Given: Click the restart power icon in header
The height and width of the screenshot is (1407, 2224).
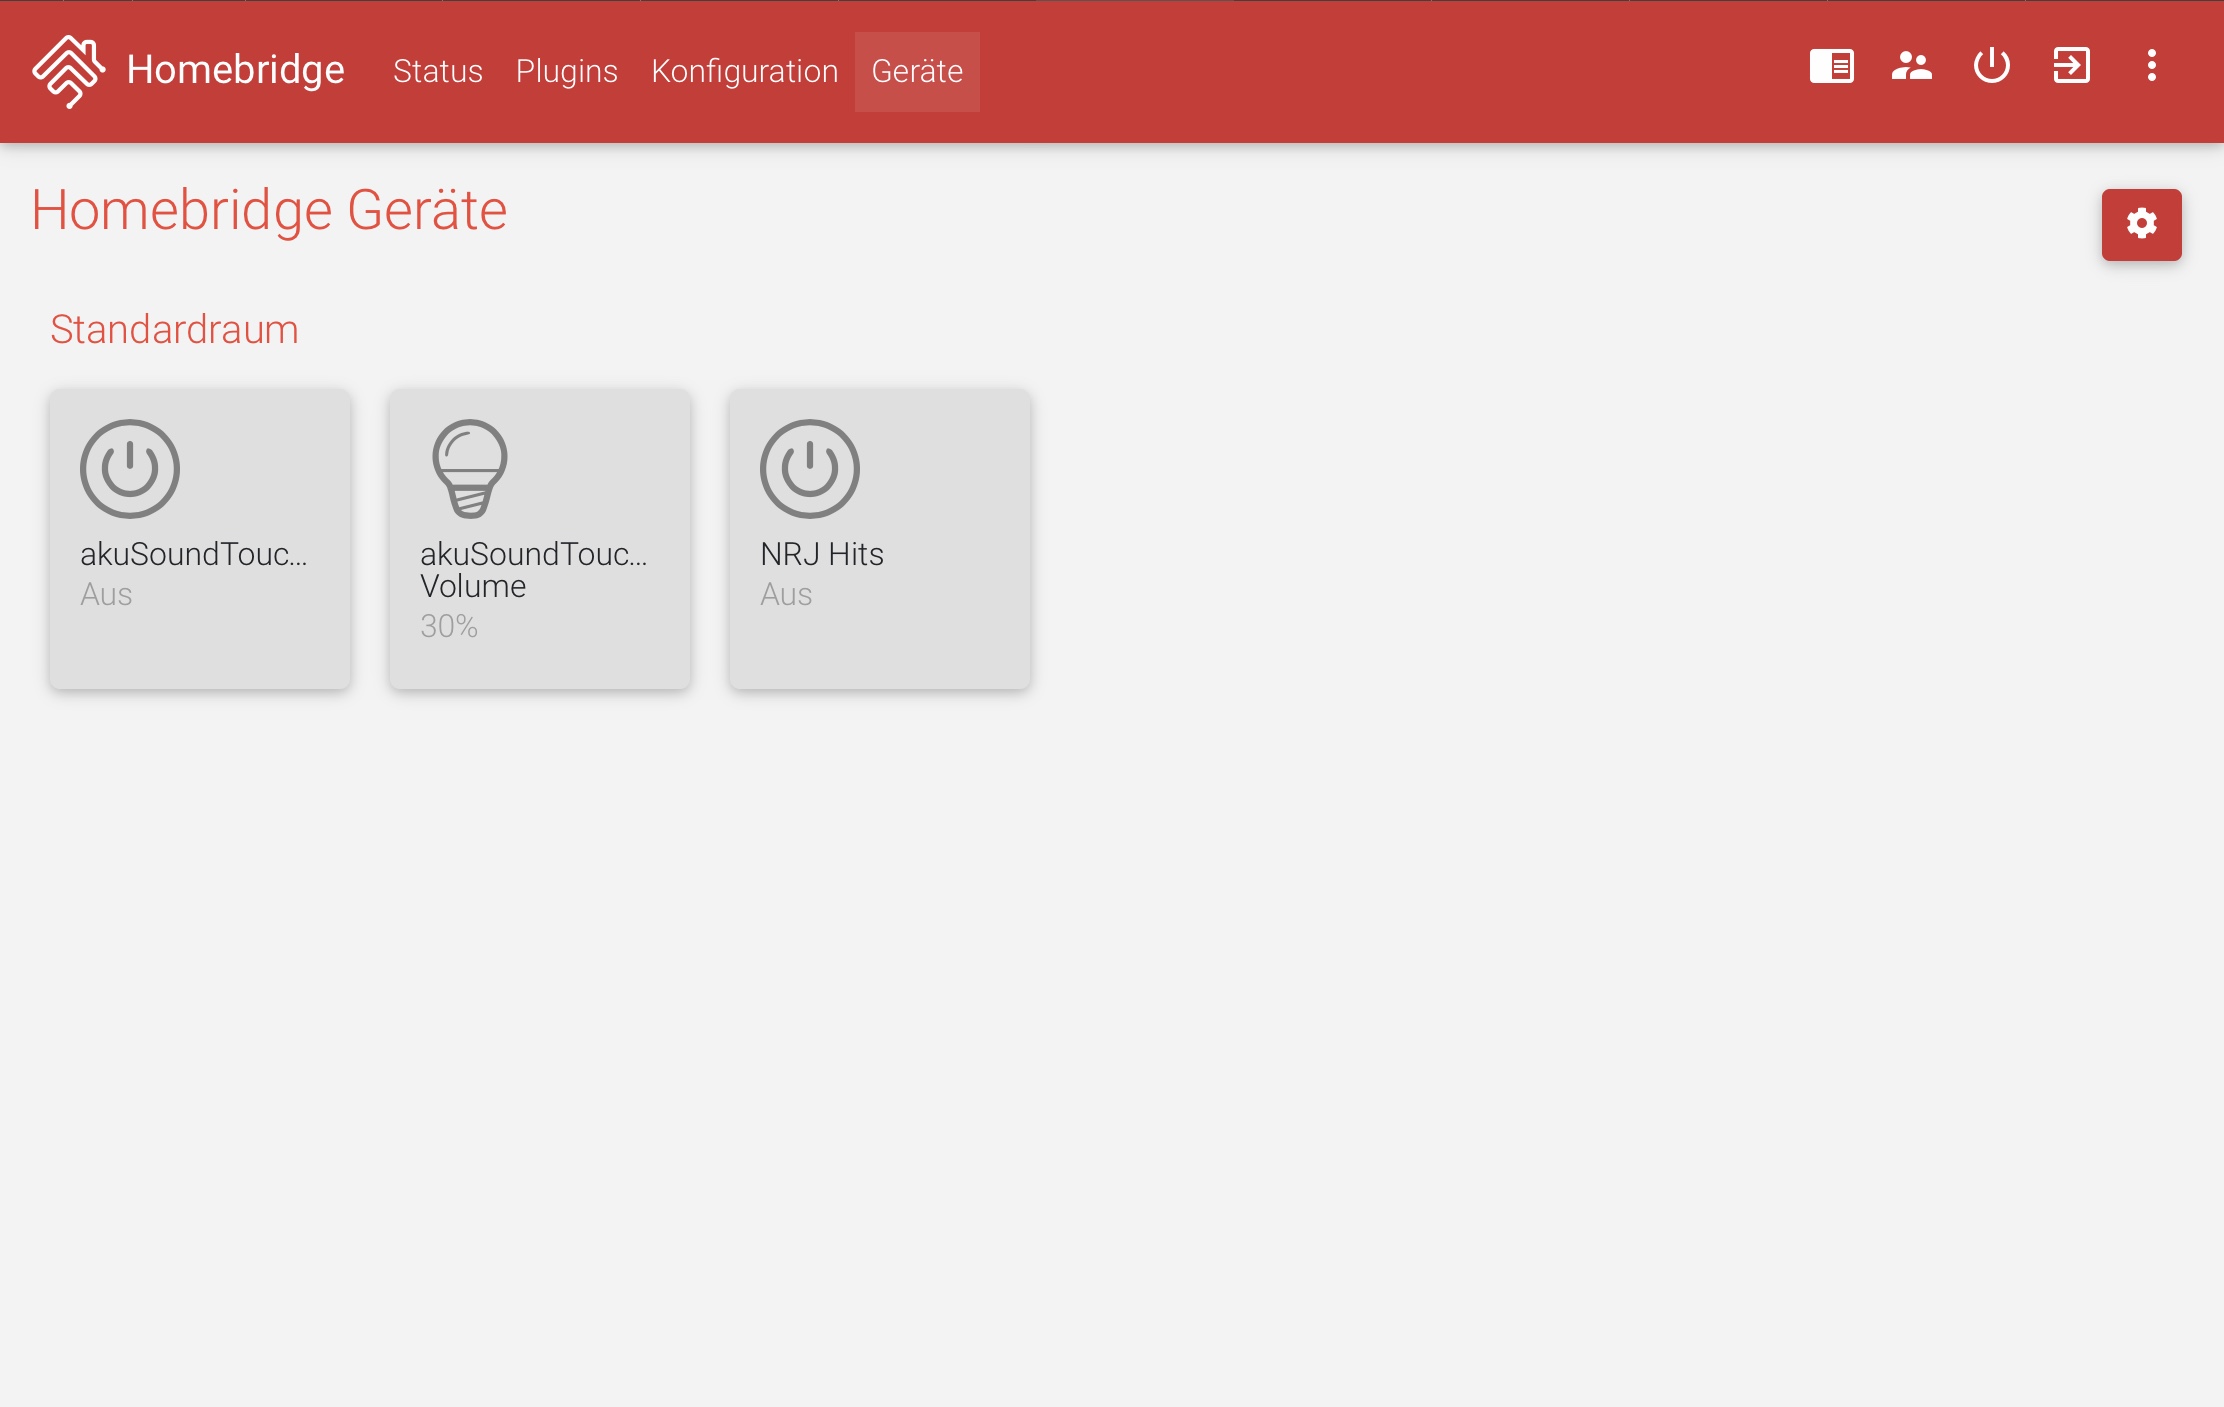Looking at the screenshot, I should [x=1991, y=67].
